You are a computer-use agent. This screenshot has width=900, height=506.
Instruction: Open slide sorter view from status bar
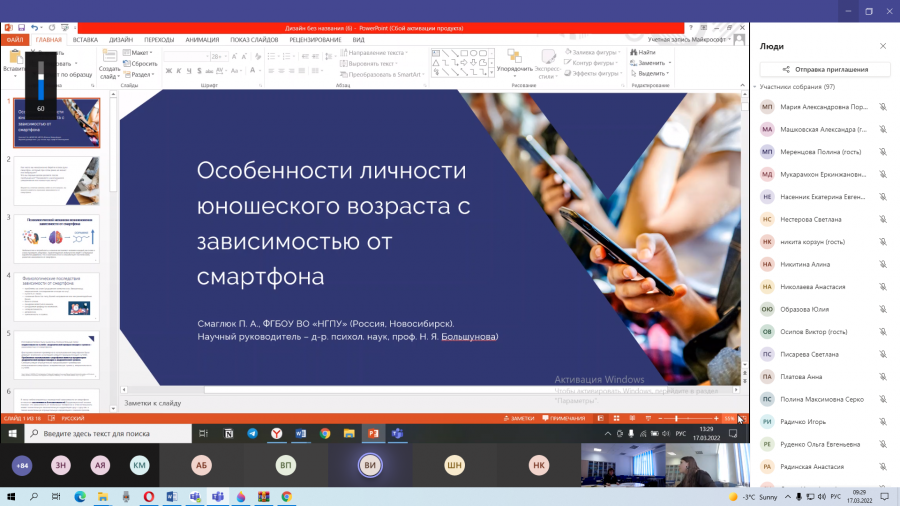click(616, 418)
